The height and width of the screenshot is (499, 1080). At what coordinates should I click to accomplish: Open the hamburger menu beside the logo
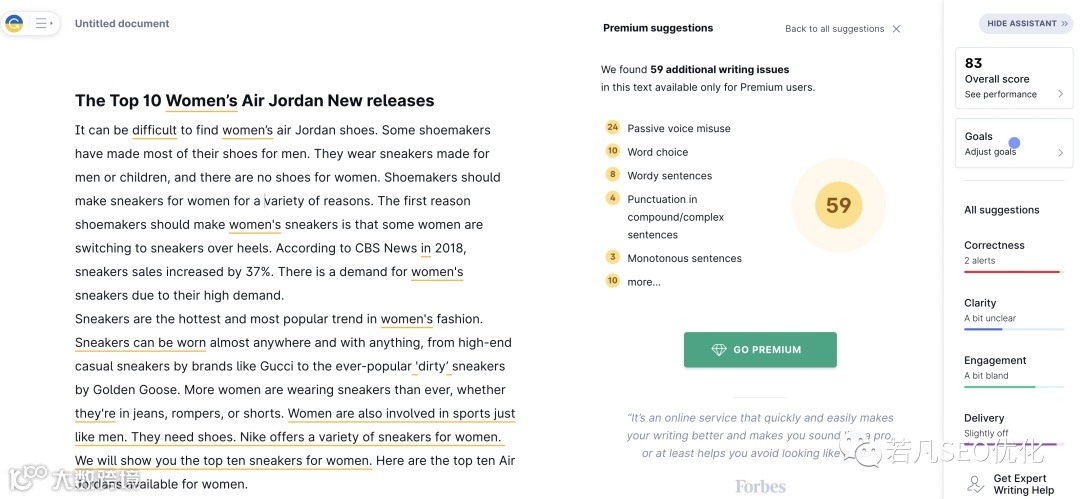pos(43,23)
